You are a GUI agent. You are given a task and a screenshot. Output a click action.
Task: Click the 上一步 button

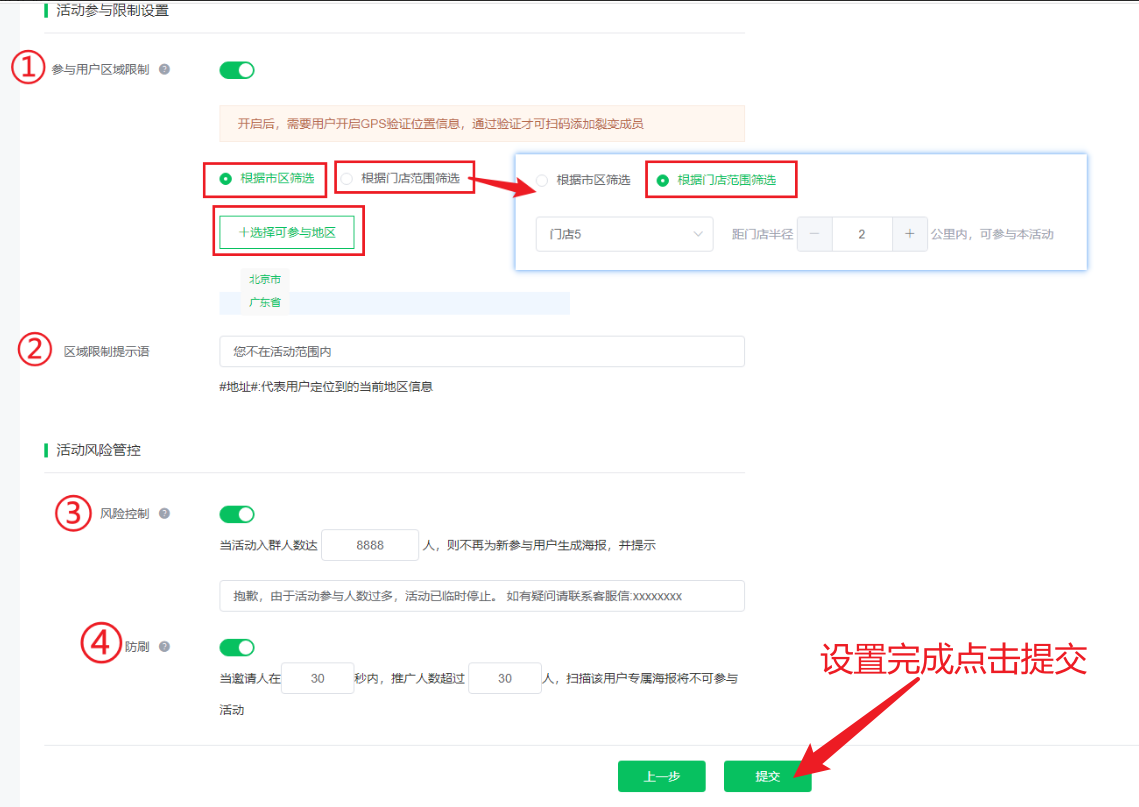pos(661,776)
